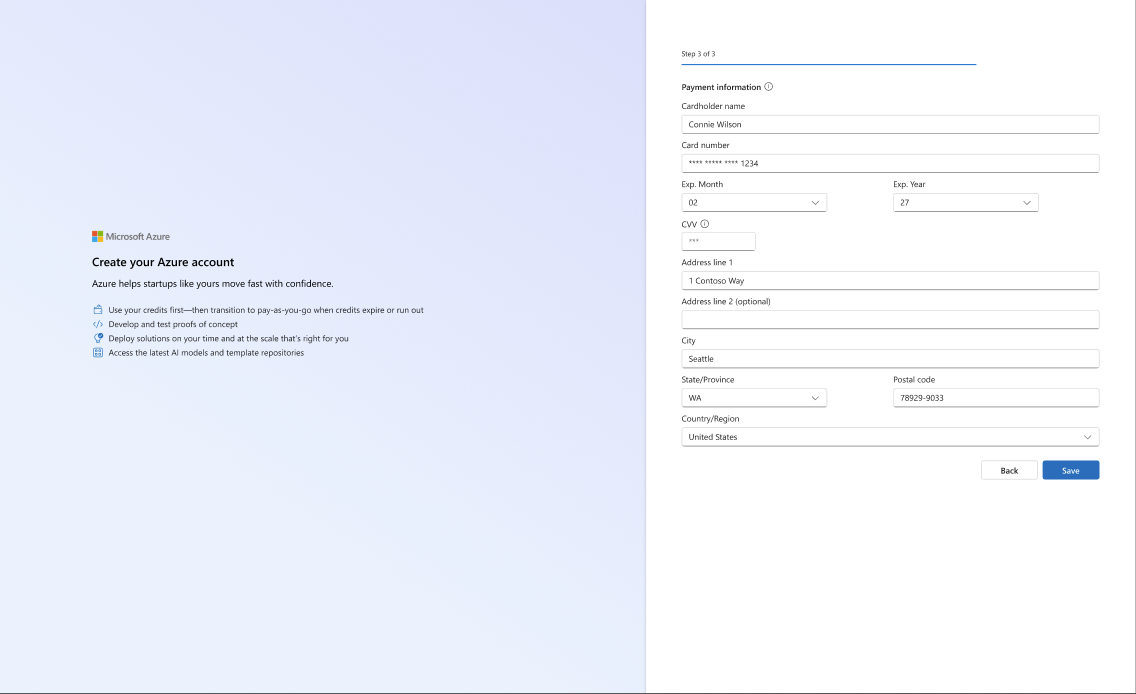Click the deploy solutions lightbulb icon
The height and width of the screenshot is (694, 1136).
pyautogui.click(x=98, y=338)
